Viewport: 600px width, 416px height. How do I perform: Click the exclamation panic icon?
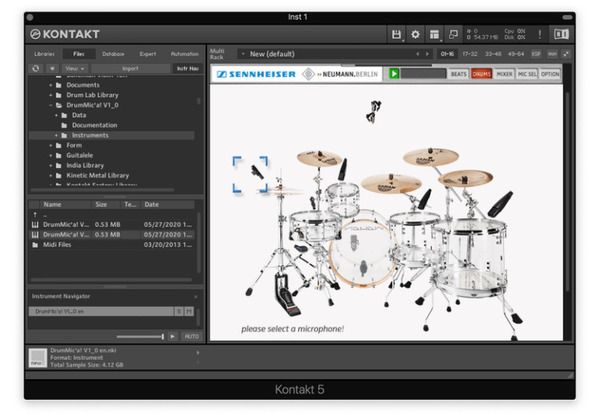pyautogui.click(x=540, y=34)
